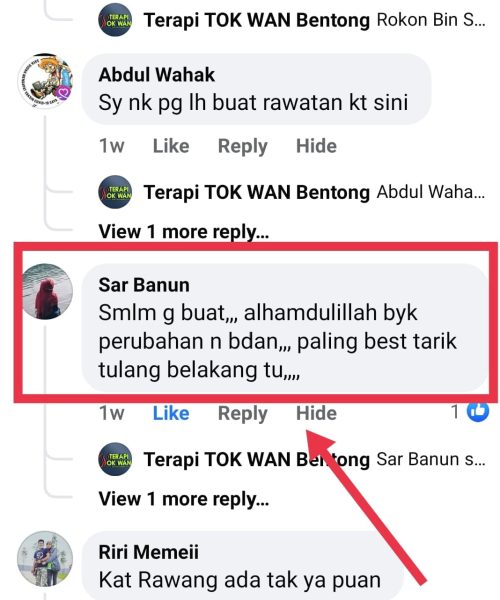This screenshot has height=600, width=500.
Task: Click Terapi TOK WAN avatar replying to Sar Banun
Action: tap(115, 459)
